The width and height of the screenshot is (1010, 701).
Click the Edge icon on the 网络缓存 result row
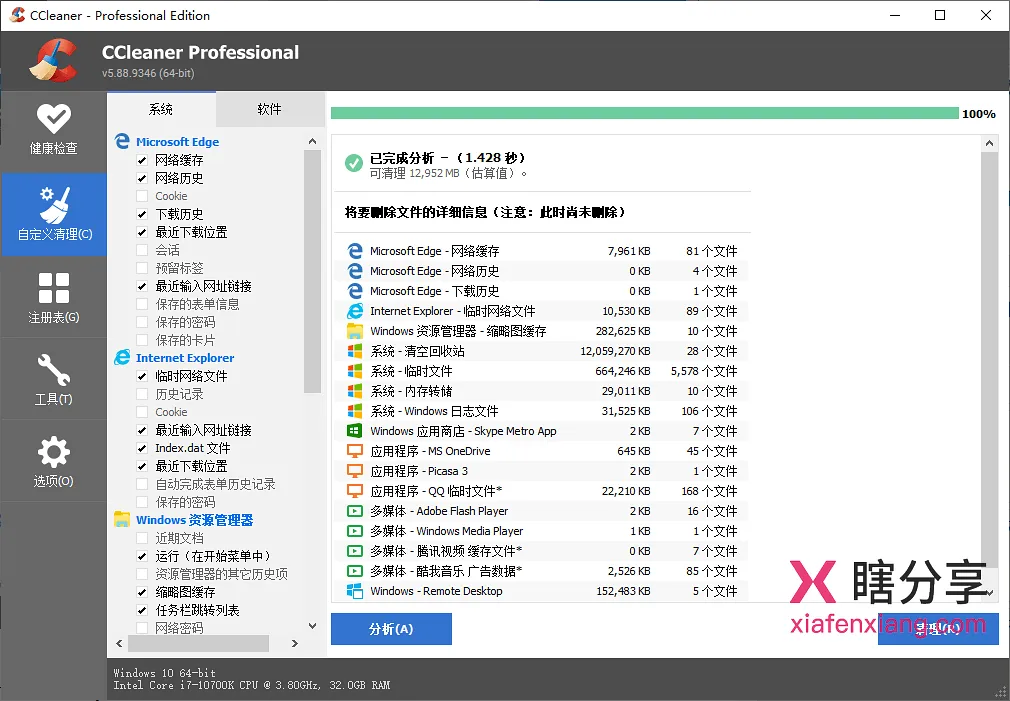click(x=355, y=251)
